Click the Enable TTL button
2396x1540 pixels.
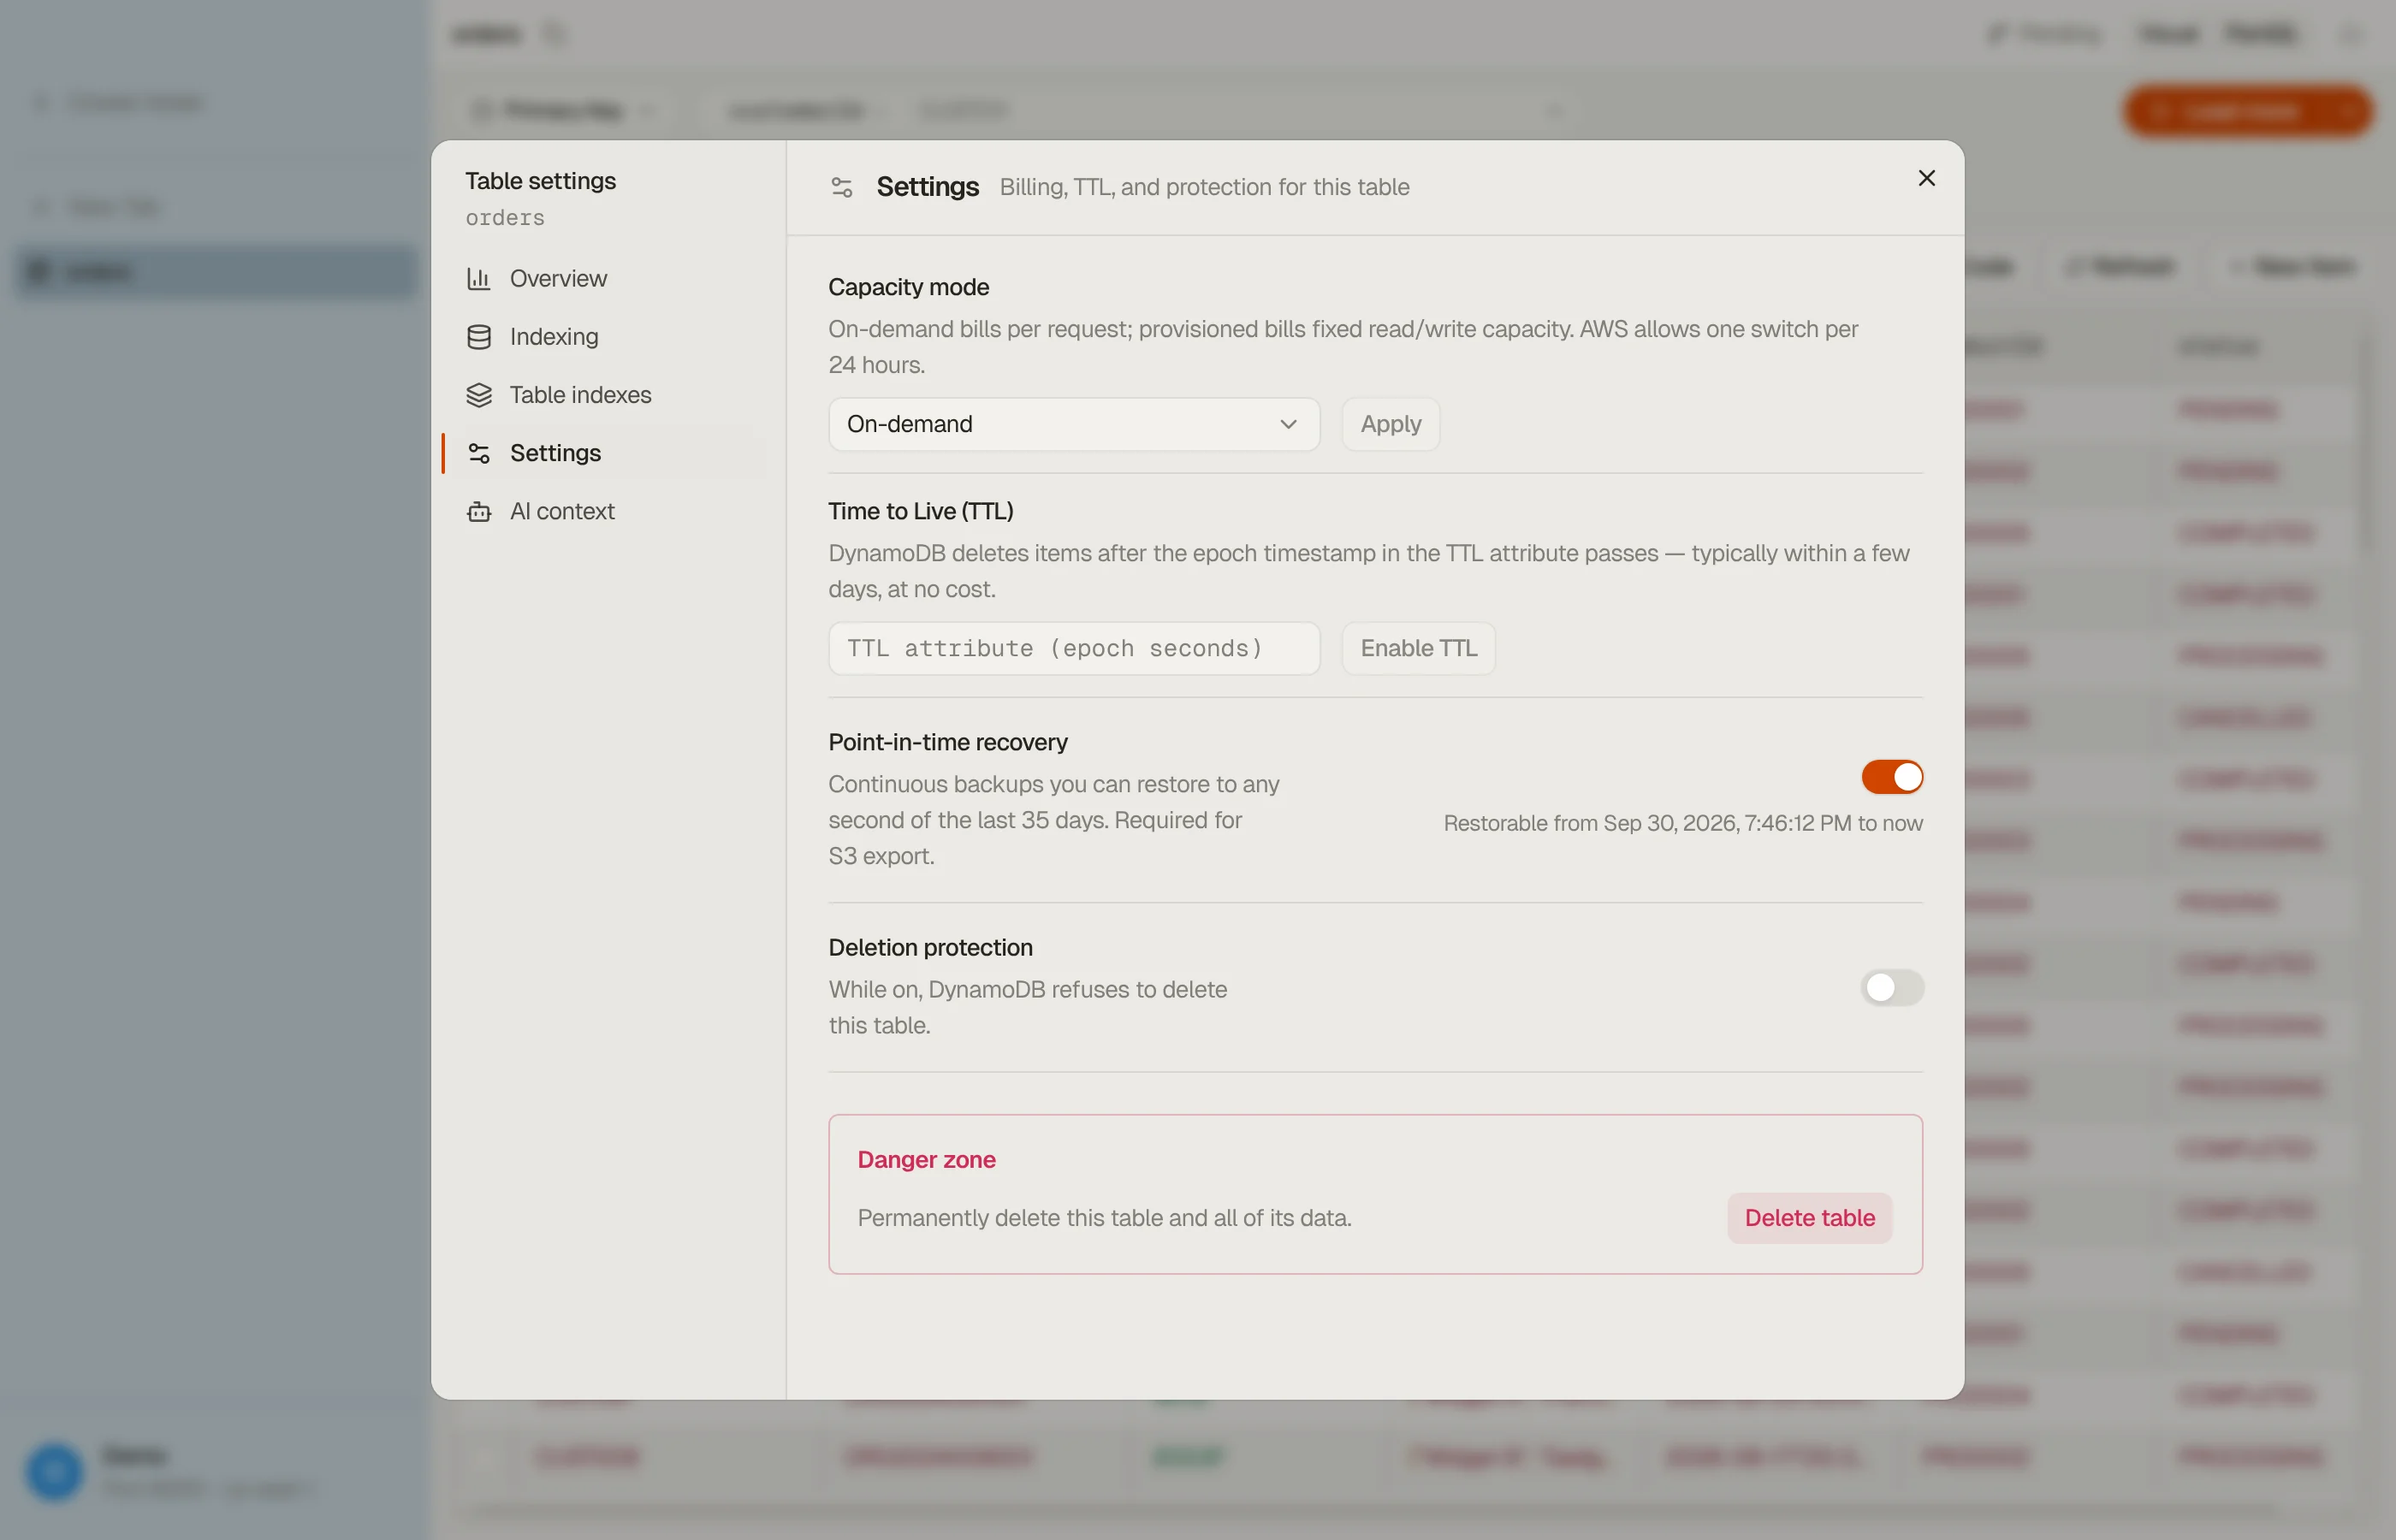(x=1418, y=648)
